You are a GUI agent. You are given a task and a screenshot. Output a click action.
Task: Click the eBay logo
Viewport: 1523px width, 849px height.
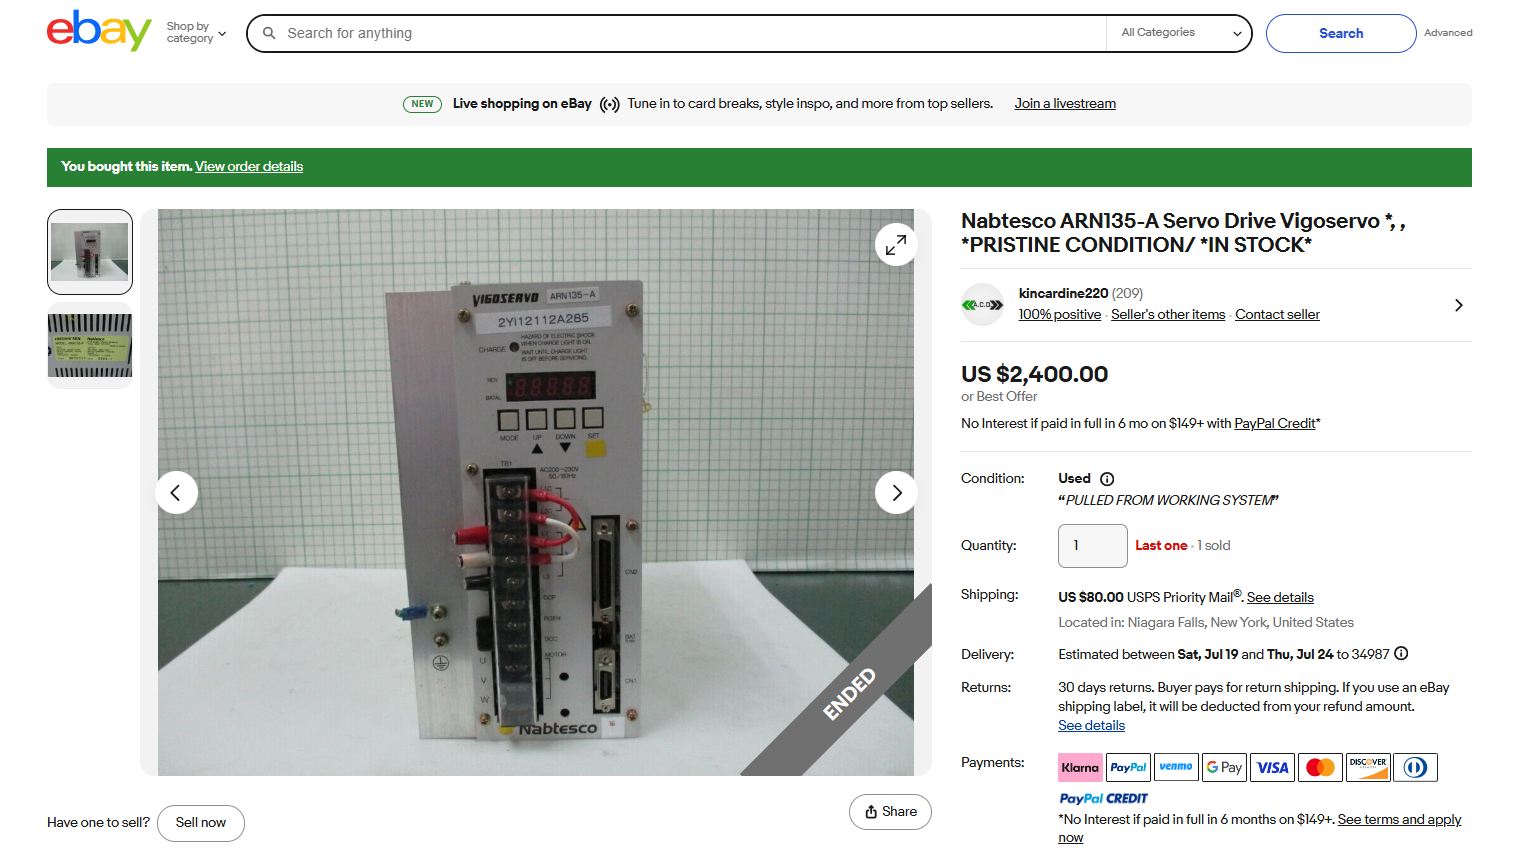(98, 31)
